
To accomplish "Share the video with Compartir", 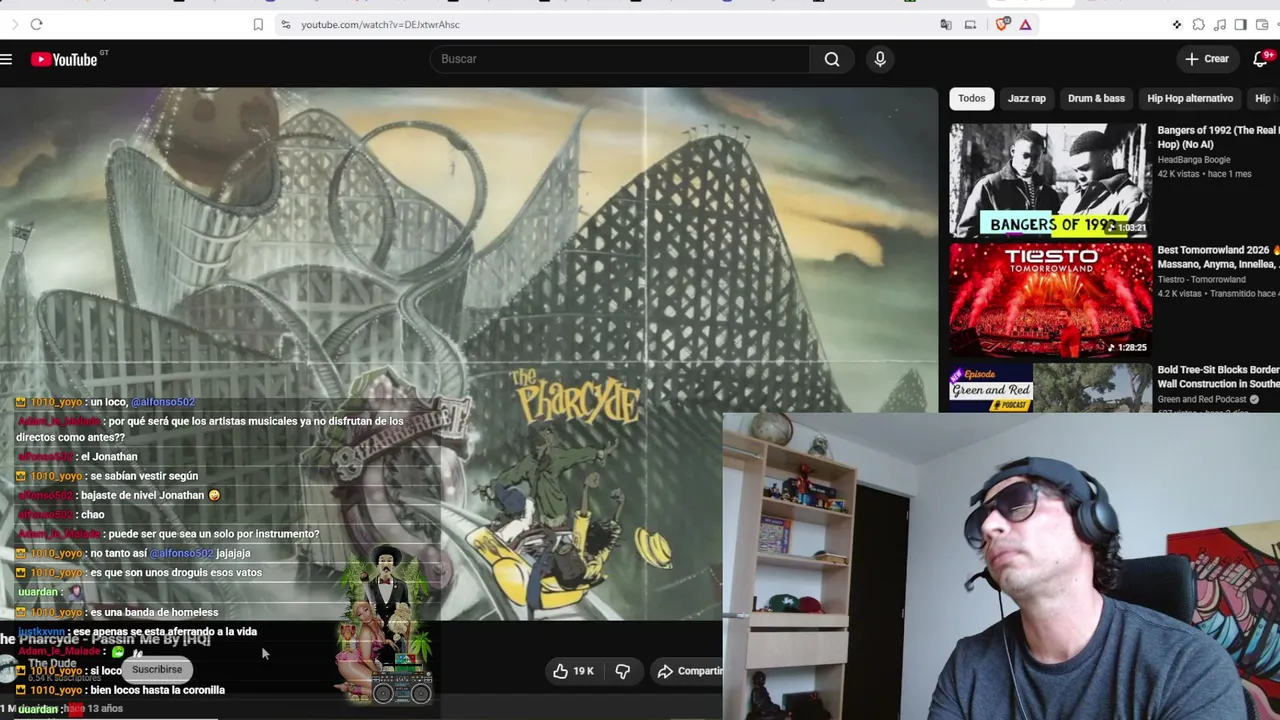I will click(688, 671).
